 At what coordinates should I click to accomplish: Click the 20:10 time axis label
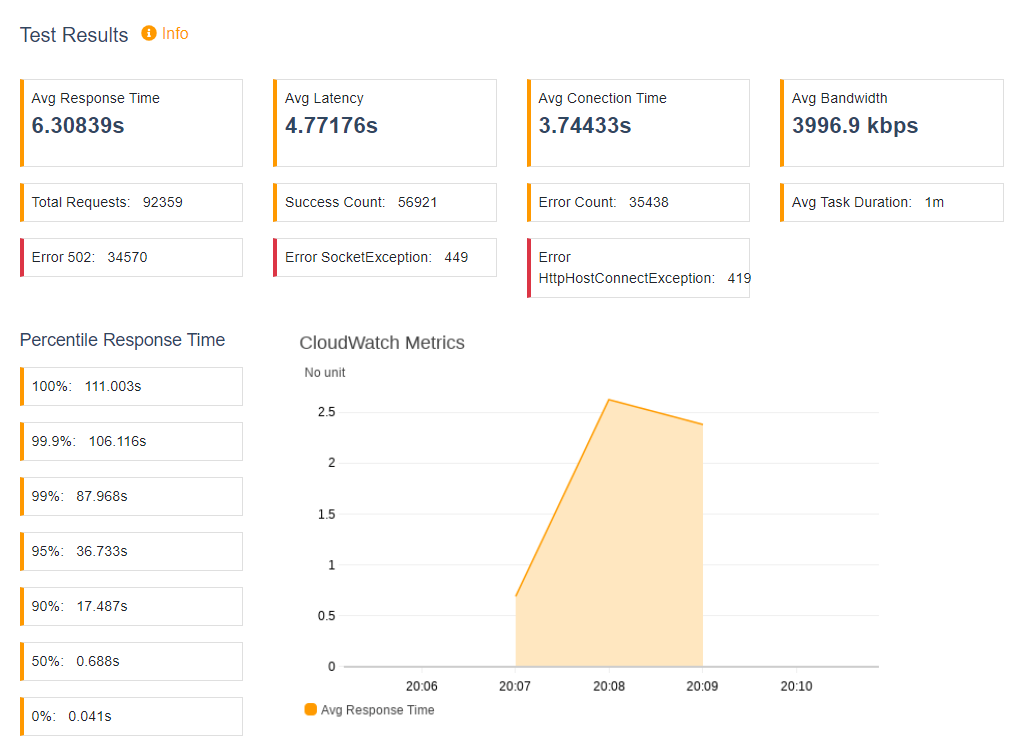pyautogui.click(x=796, y=686)
